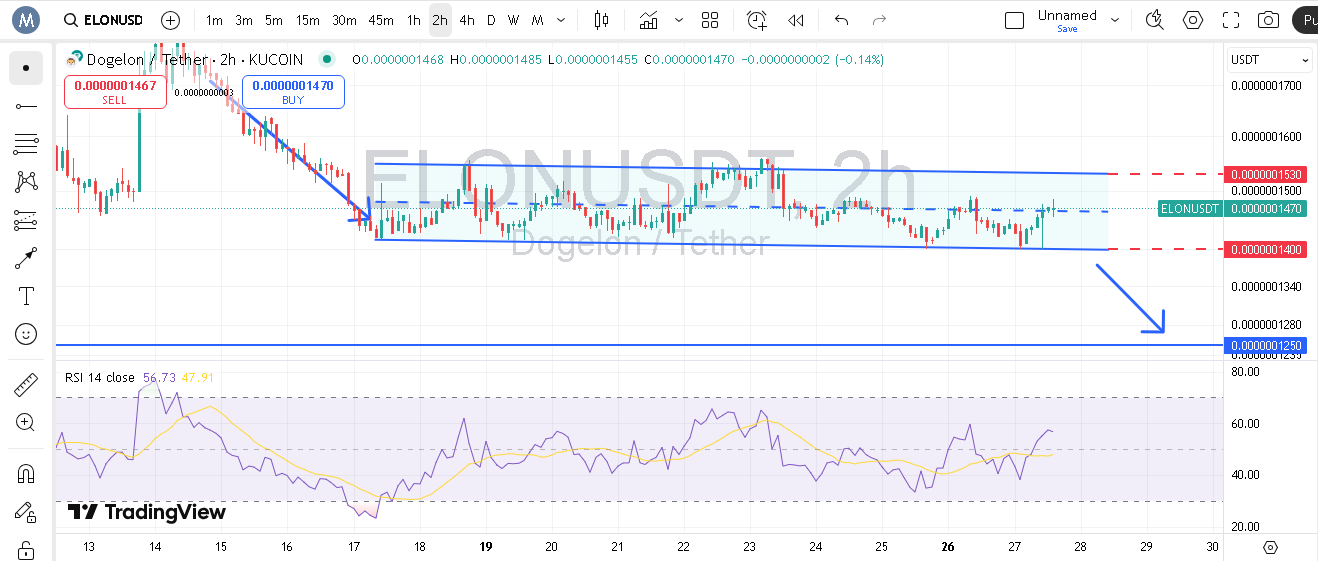Image resolution: width=1318 pixels, height=561 pixels.
Task: Activate the zoom in tool
Action: point(26,423)
